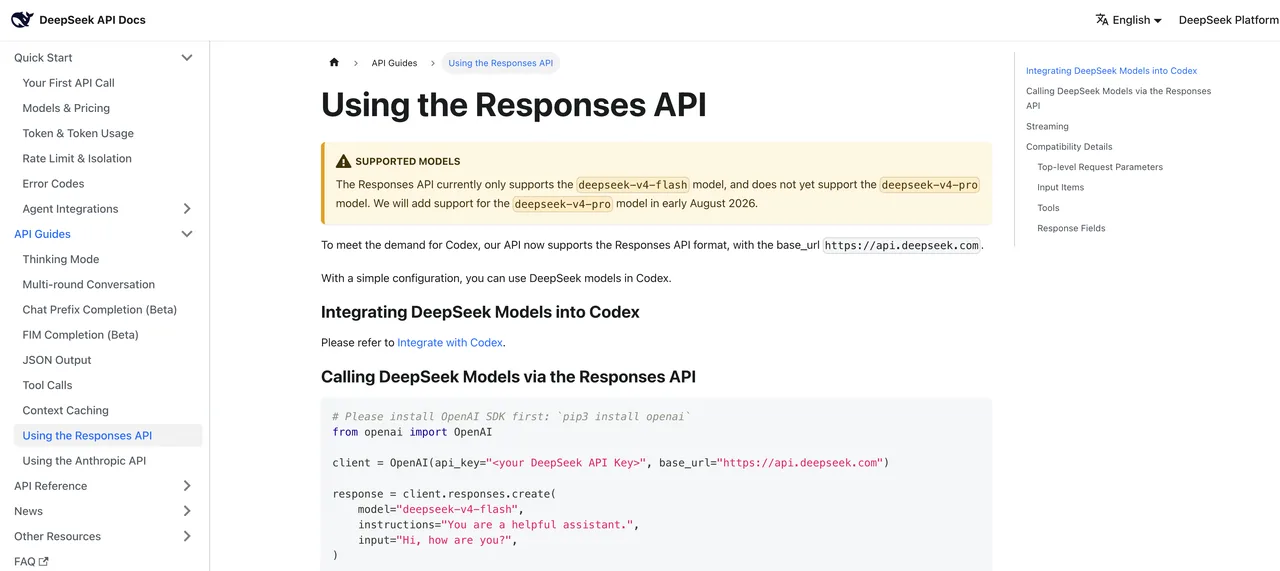Image resolution: width=1280 pixels, height=571 pixels.
Task: Click the SUPPORTED MODELS notice title
Action: point(407,161)
